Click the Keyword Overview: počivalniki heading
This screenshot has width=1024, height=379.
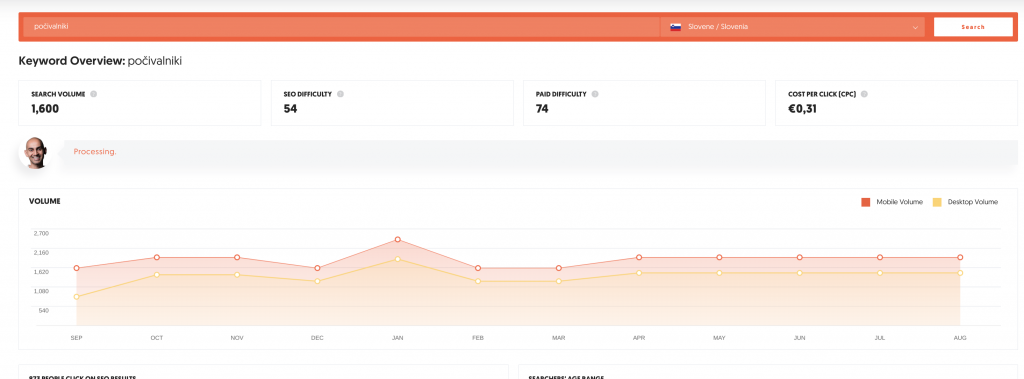[100, 61]
